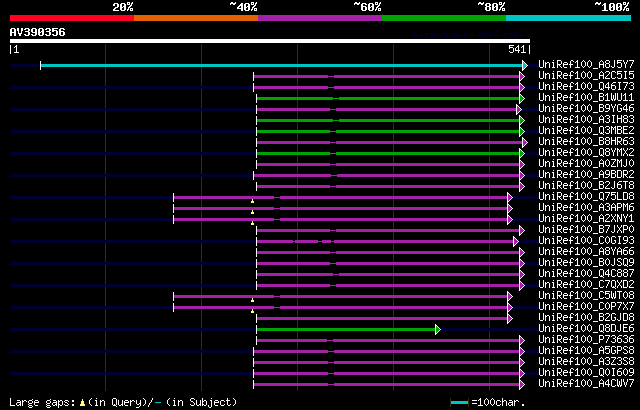This screenshot has width=640, height=410.
Task: Click the green arrowhead ending the Q8DJE6 alignment
Action: coord(438,330)
